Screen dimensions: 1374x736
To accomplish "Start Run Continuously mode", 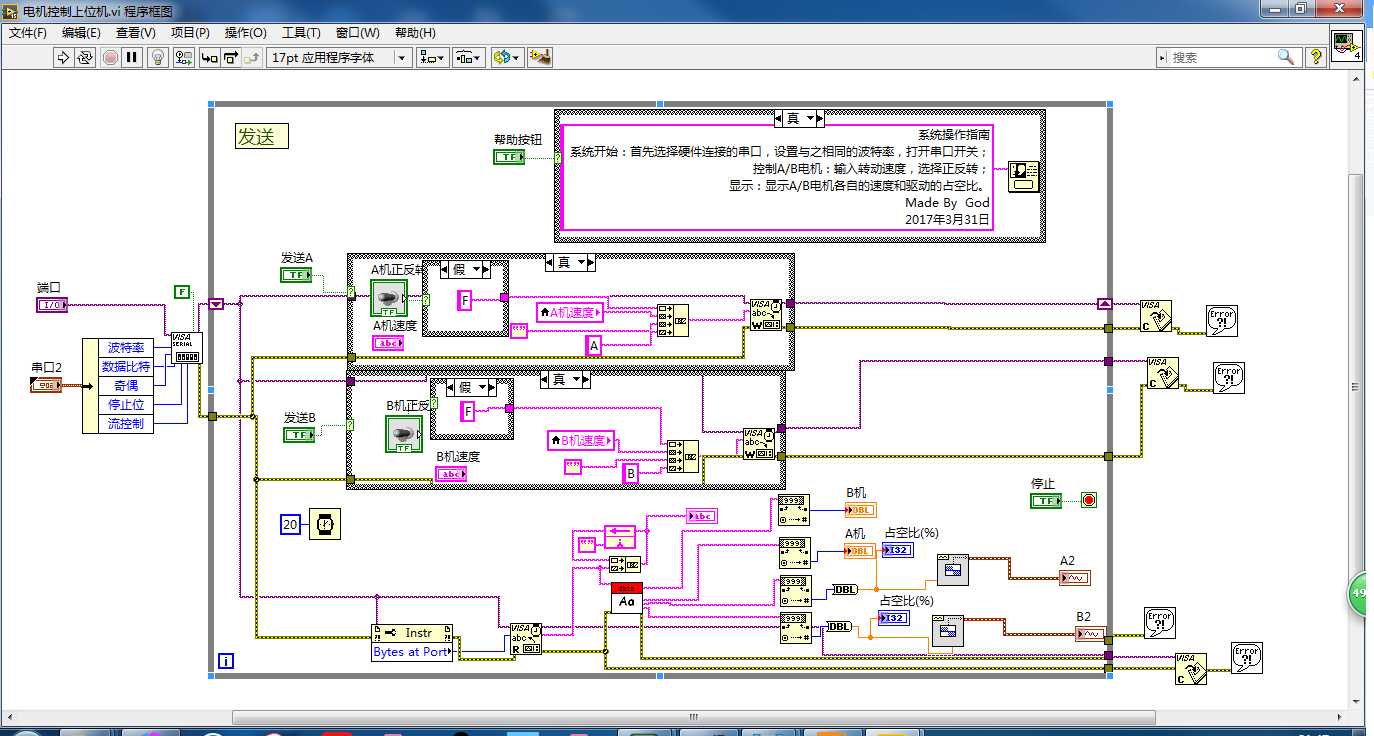I will [85, 57].
